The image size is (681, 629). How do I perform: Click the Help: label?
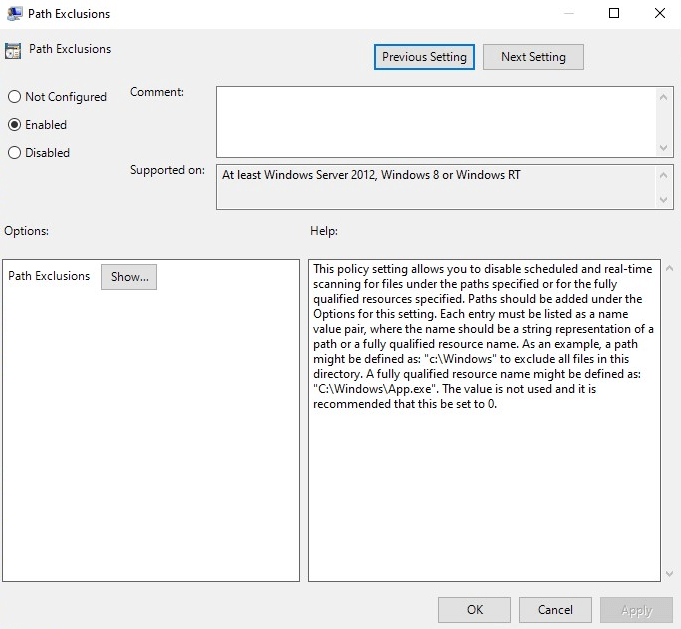pyautogui.click(x=324, y=231)
